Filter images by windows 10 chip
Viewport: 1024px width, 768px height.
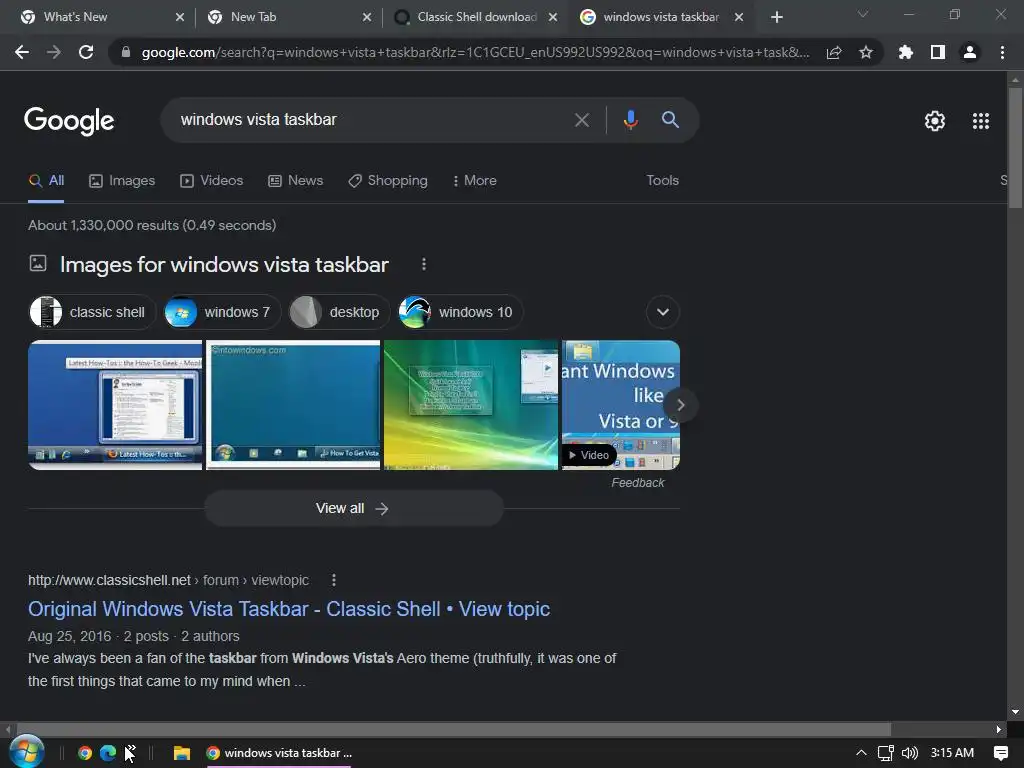pos(460,312)
